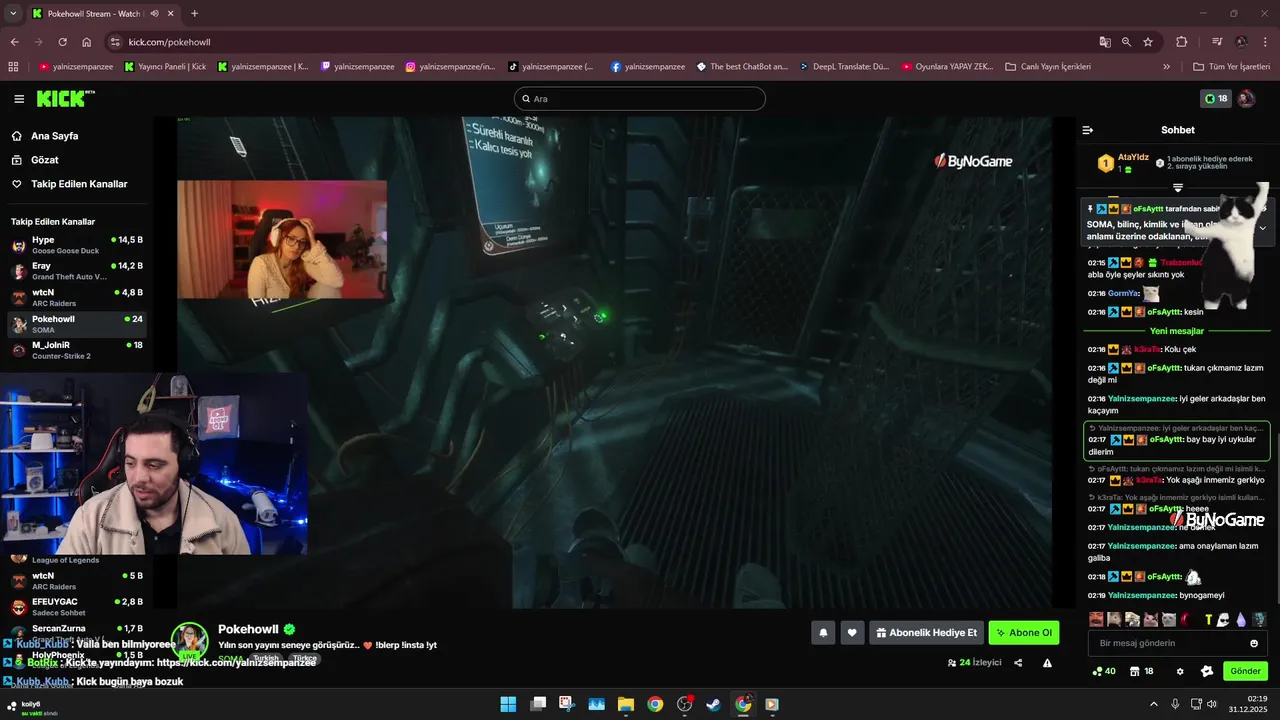Open the shop icon showing 18
This screenshot has height=720, width=1280.
(x=1142, y=671)
